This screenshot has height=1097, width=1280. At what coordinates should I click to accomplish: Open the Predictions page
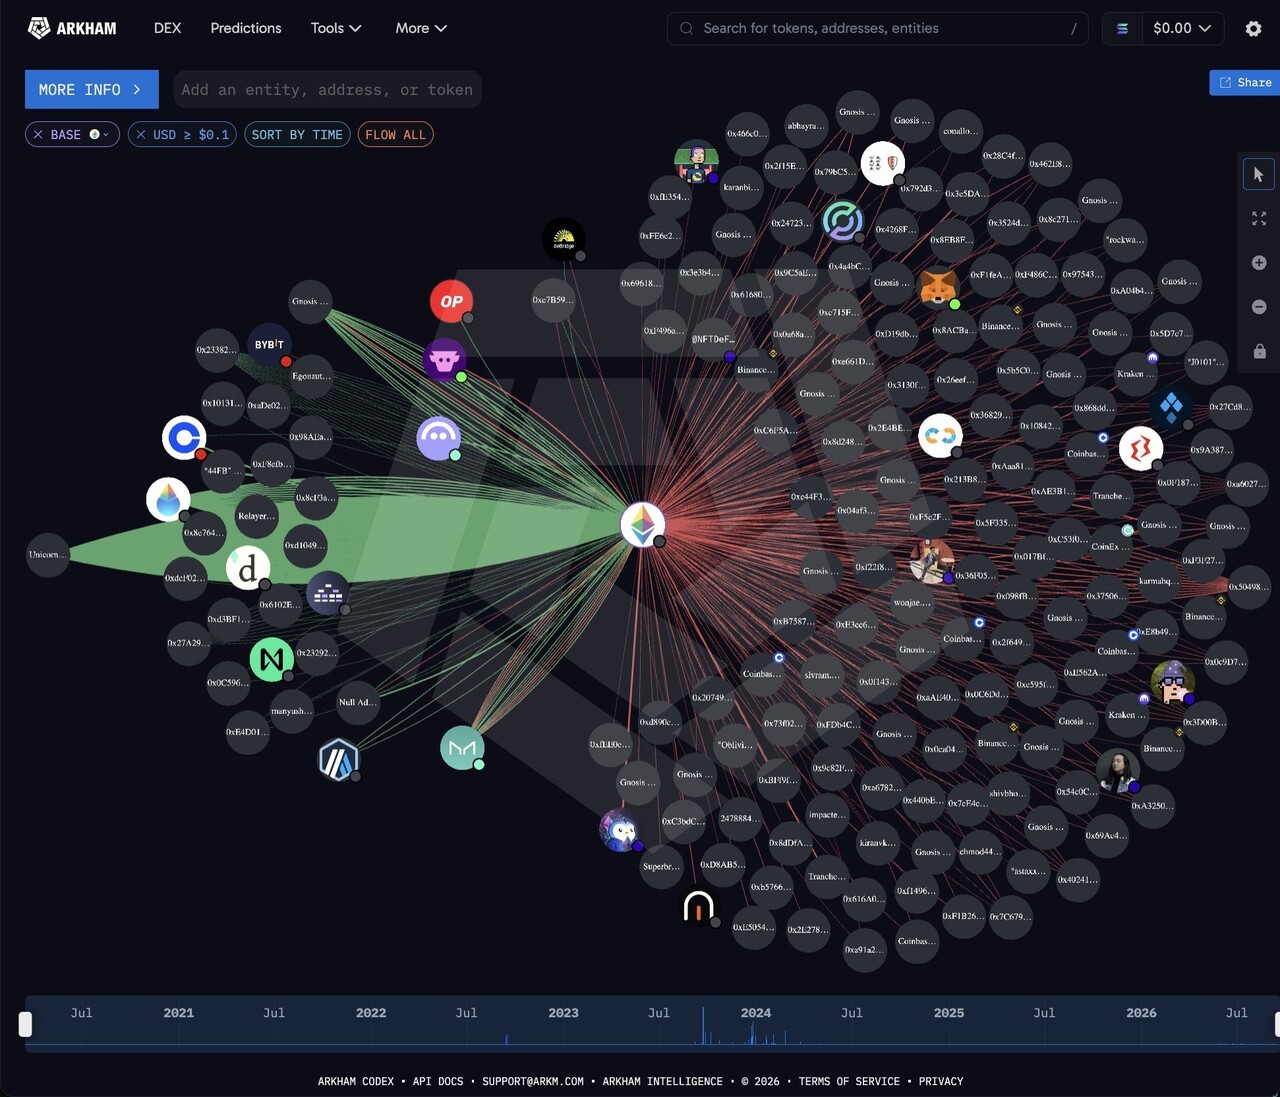click(246, 28)
